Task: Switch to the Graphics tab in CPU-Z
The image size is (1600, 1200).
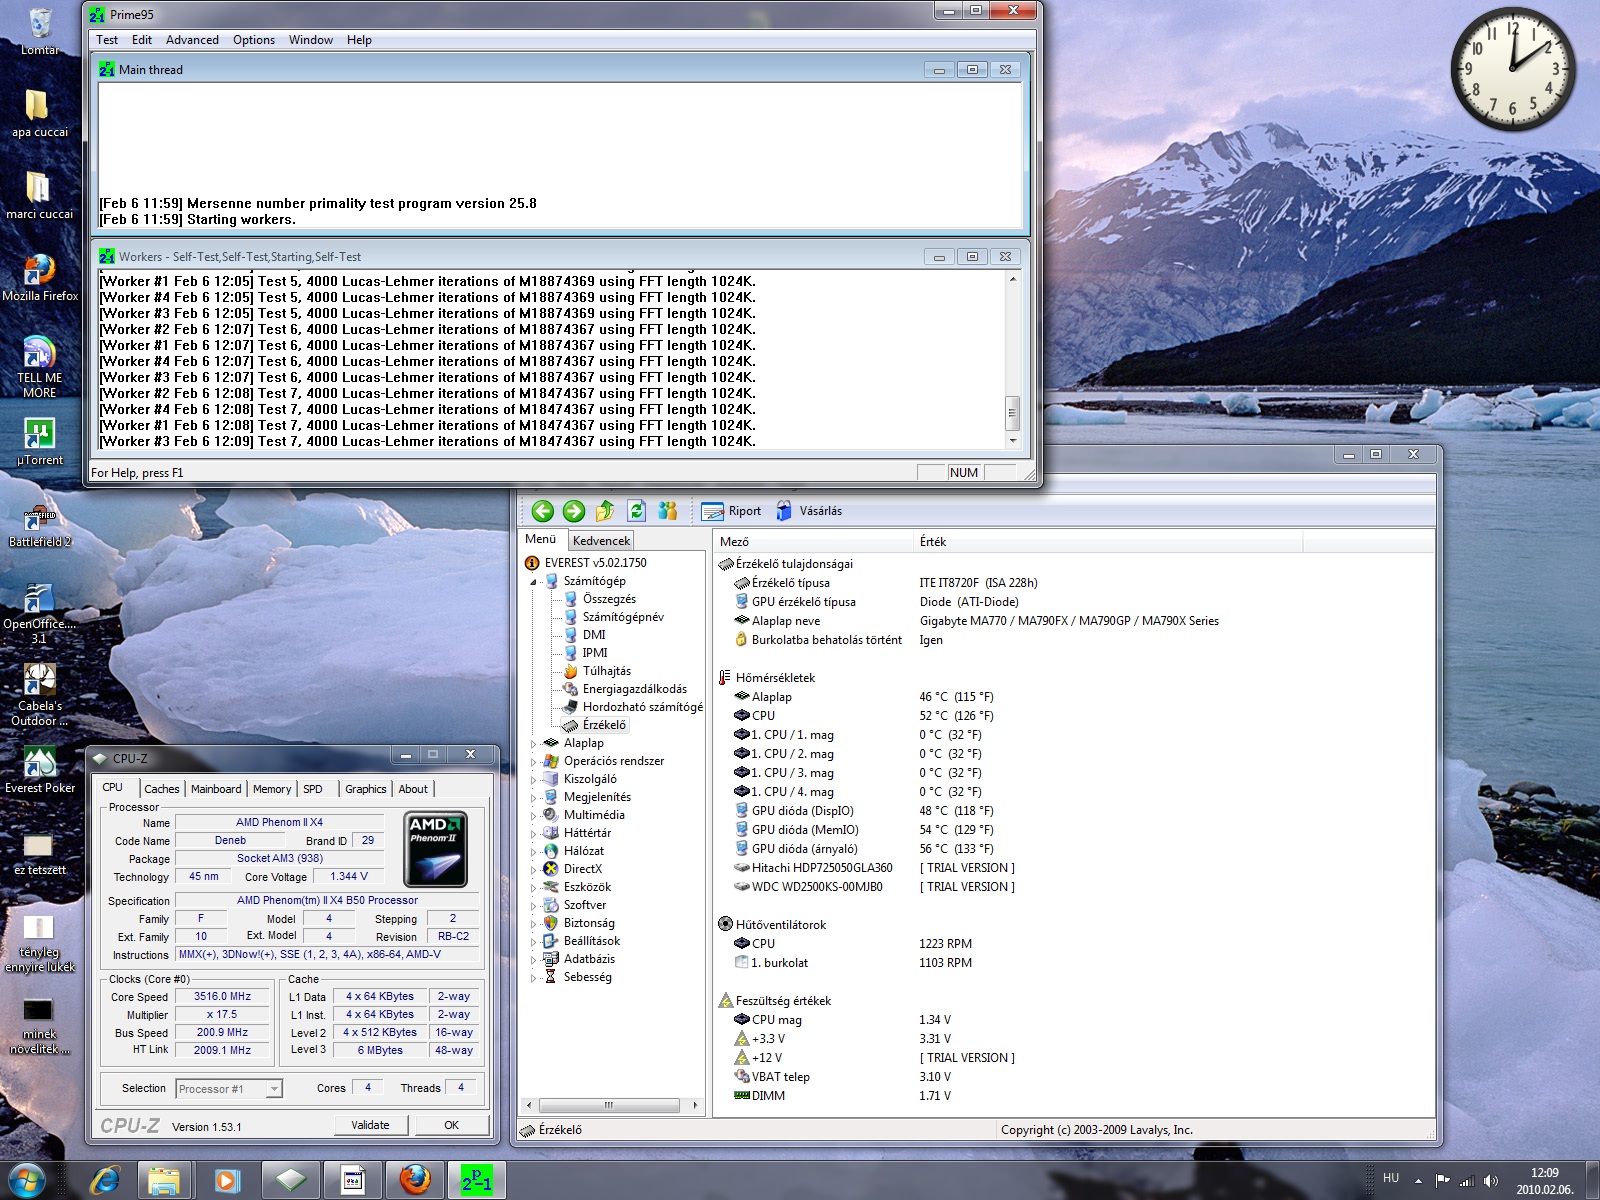Action: 366,789
